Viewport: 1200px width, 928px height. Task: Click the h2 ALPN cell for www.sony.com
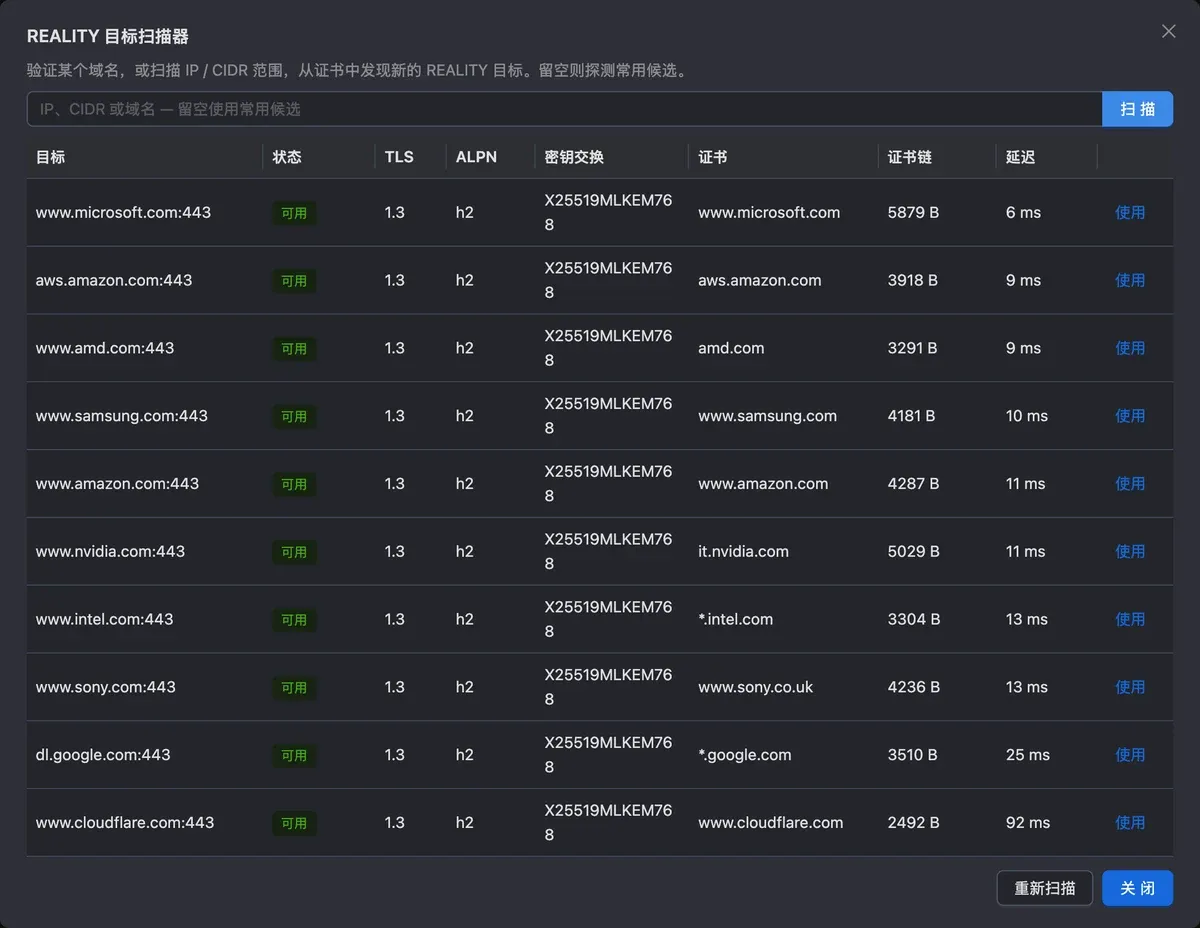[465, 687]
